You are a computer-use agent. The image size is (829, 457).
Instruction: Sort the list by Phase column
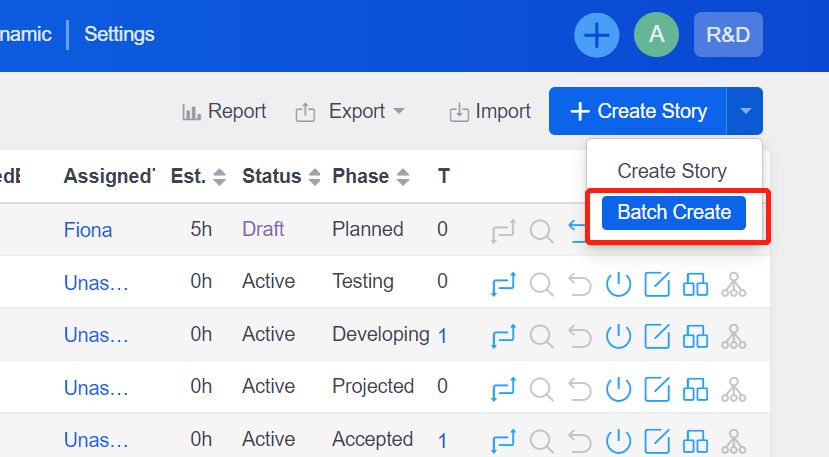pos(403,177)
